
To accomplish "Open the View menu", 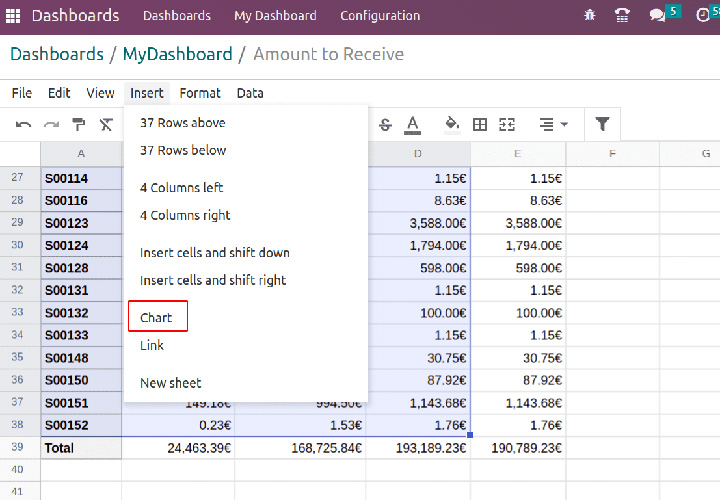I will click(x=100, y=93).
